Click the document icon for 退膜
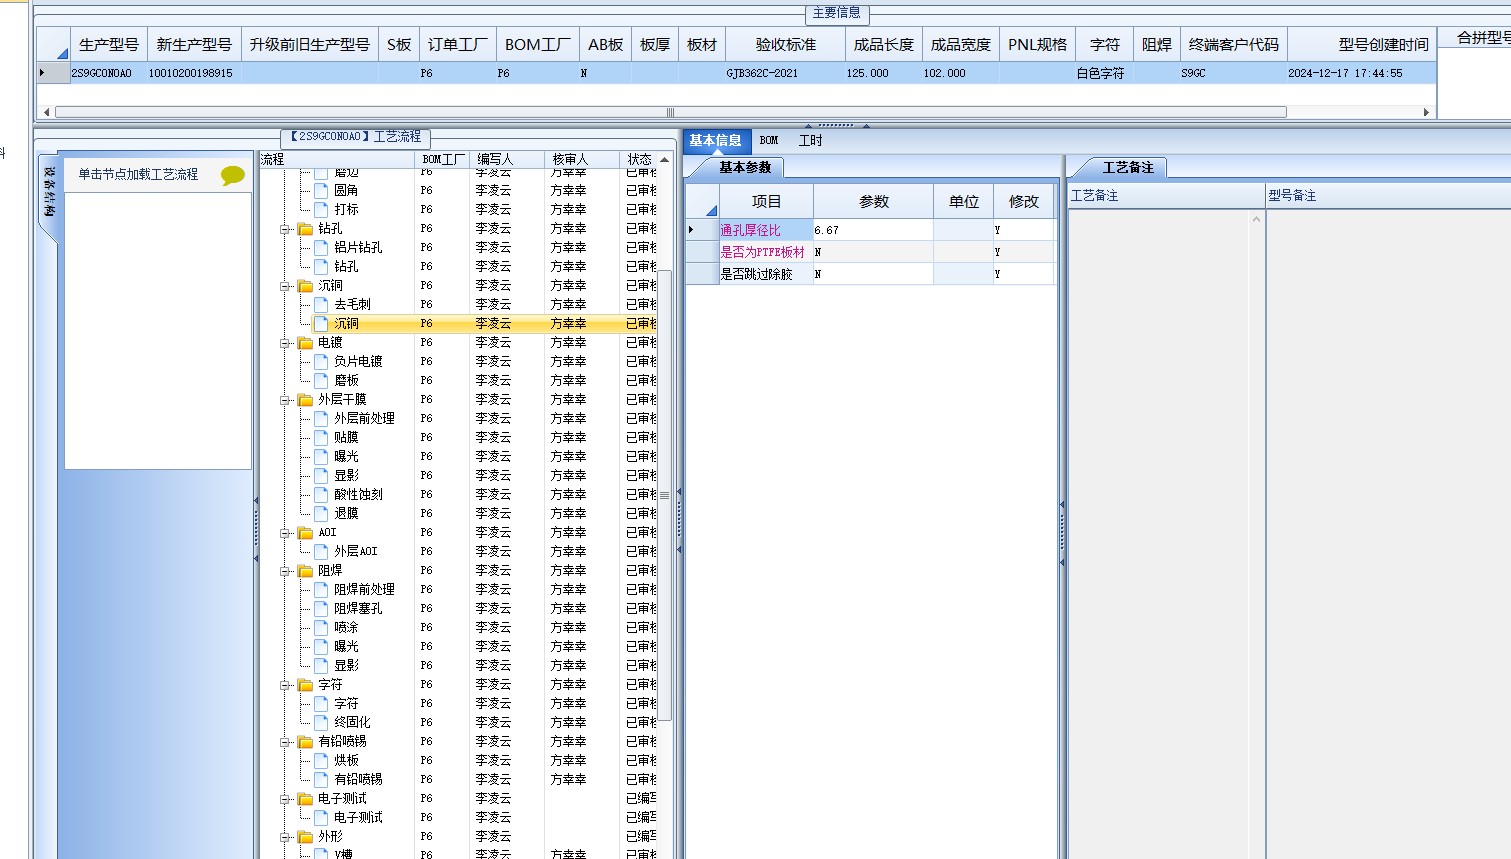Viewport: 1511px width, 859px height. [321, 513]
